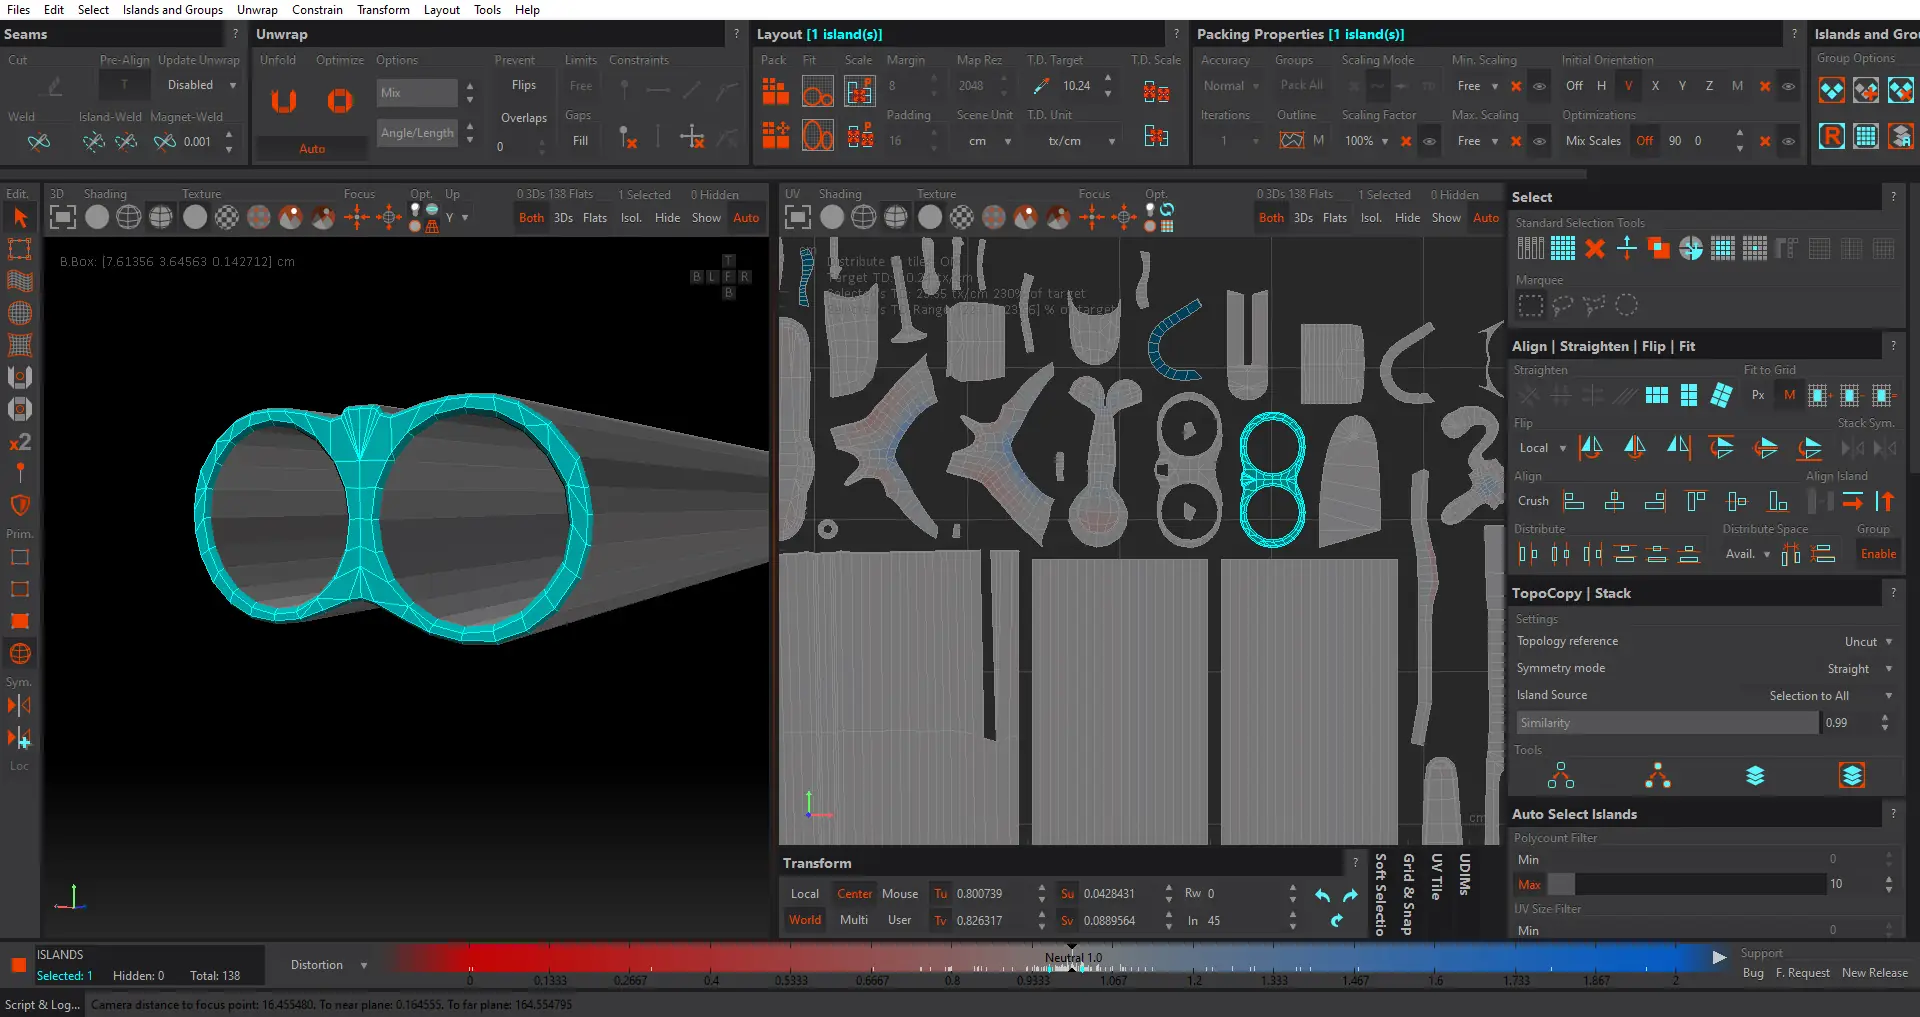Click the Pack icon in Layout panel
This screenshot has height=1017, width=1920.
click(775, 93)
